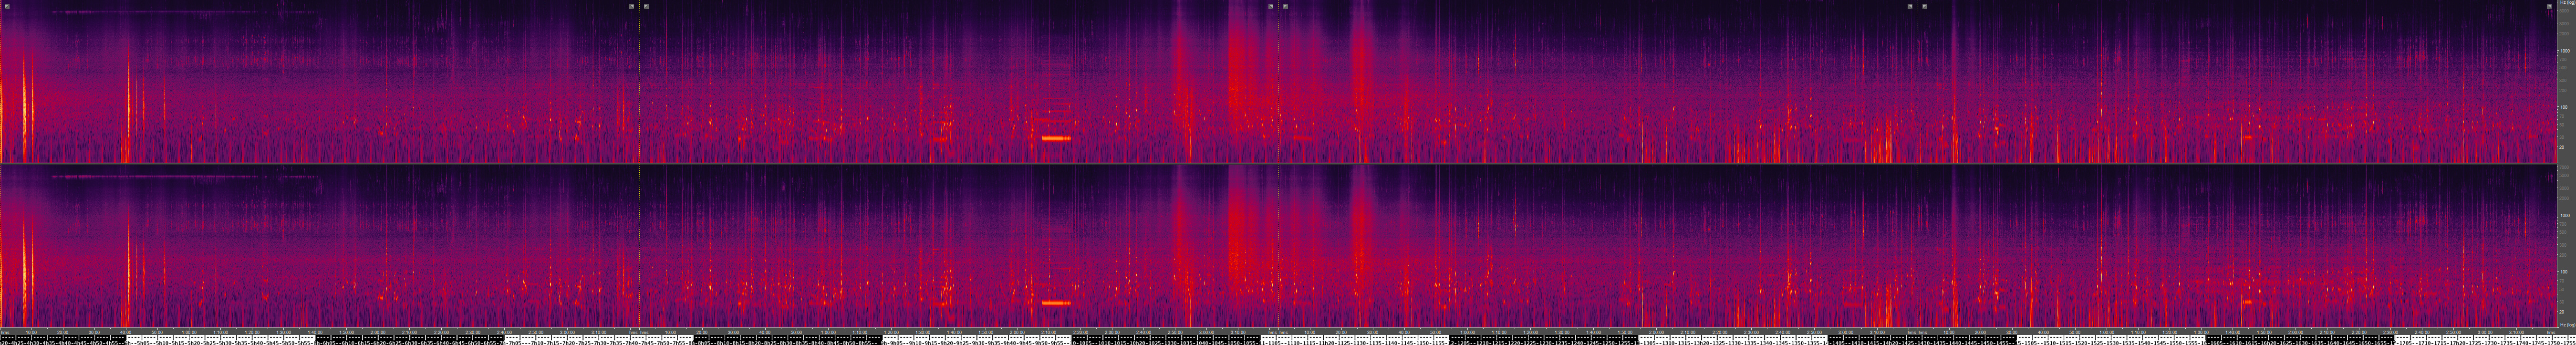The image size is (2576, 345).
Task: Click 2:00:00 on the second clip's time ruler
Action: point(1017,332)
